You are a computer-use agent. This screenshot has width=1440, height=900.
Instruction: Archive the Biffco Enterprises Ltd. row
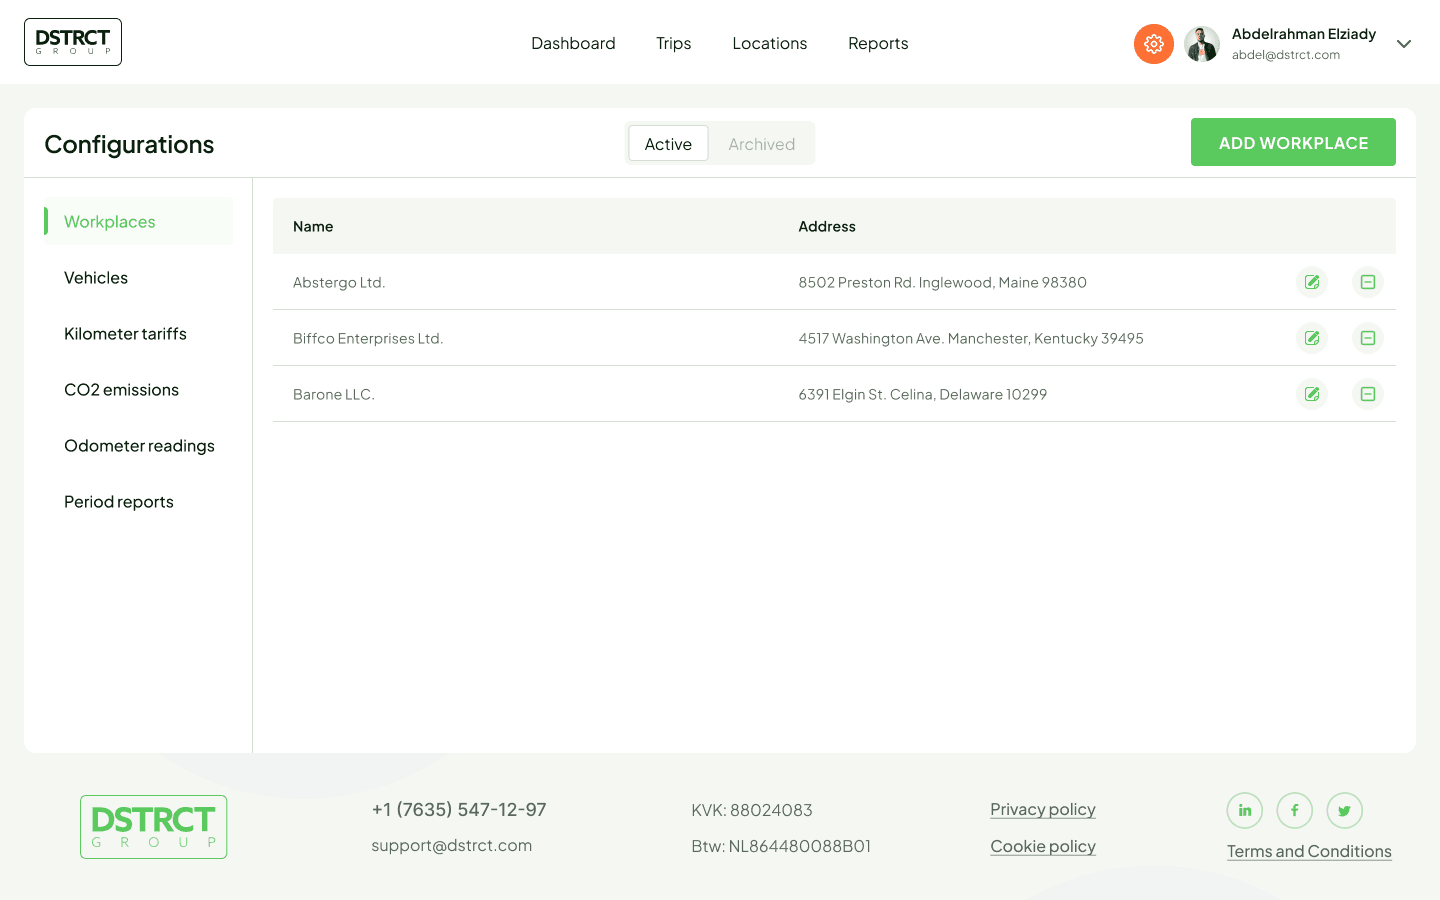coord(1367,338)
